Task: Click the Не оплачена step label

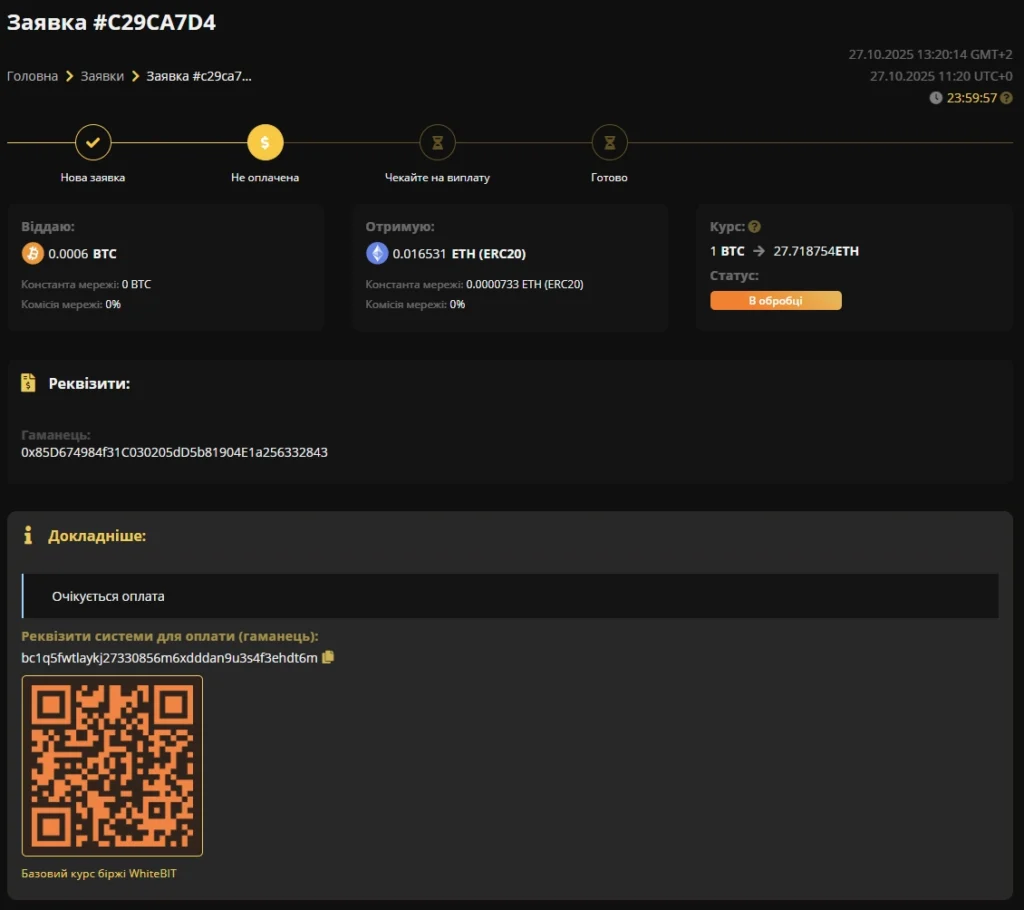Action: click(265, 178)
